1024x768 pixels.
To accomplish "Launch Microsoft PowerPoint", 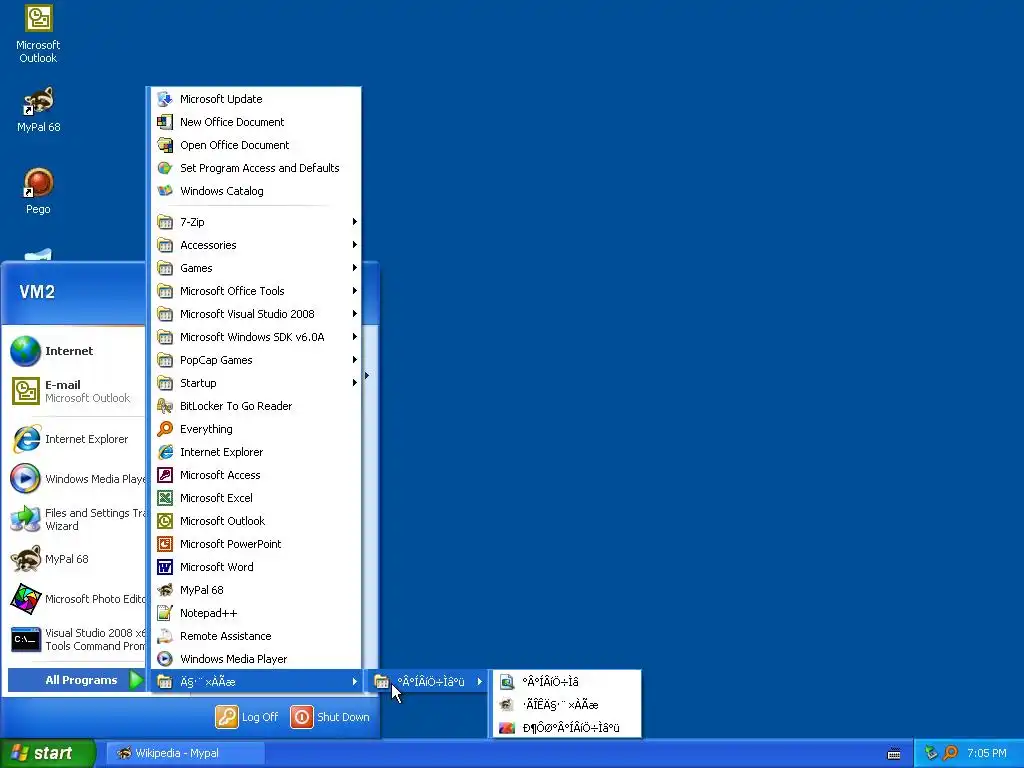I will pos(256,544).
